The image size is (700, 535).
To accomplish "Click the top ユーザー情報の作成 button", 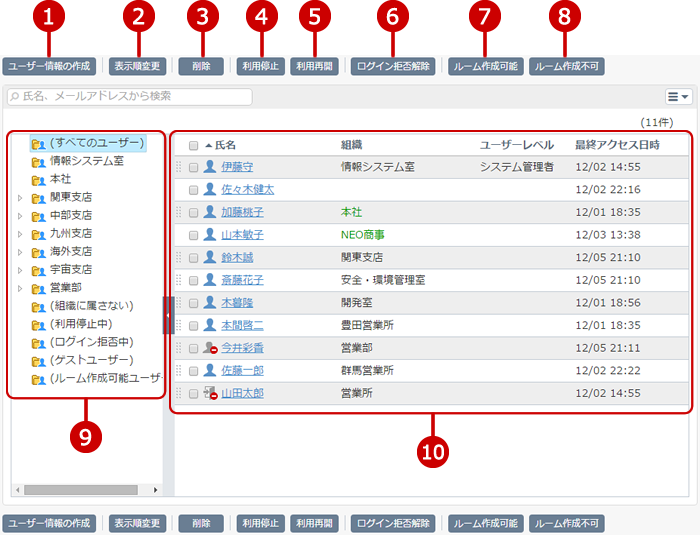I will click(x=49, y=67).
